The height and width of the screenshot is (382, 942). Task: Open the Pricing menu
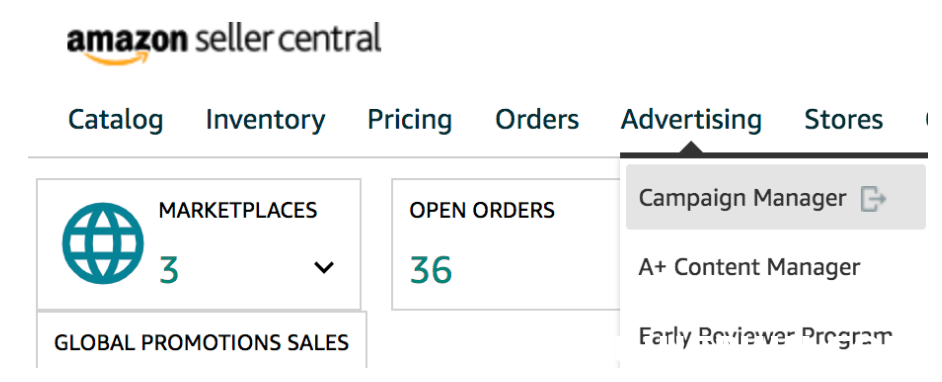[x=410, y=120]
